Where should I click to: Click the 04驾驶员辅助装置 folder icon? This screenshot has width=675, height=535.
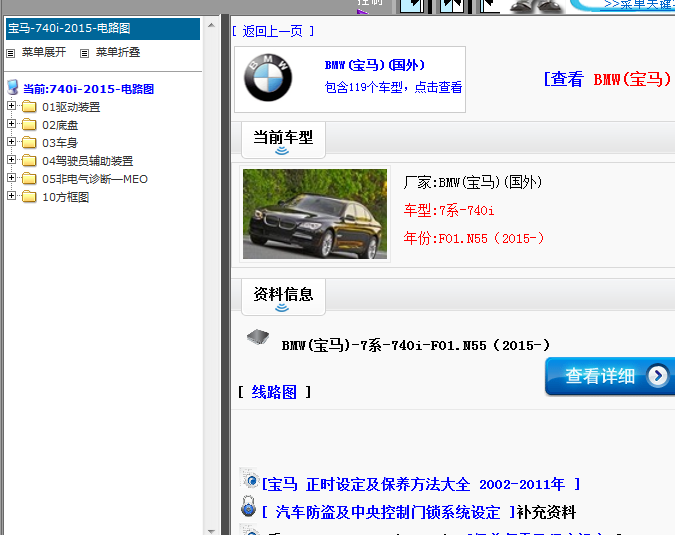point(29,161)
